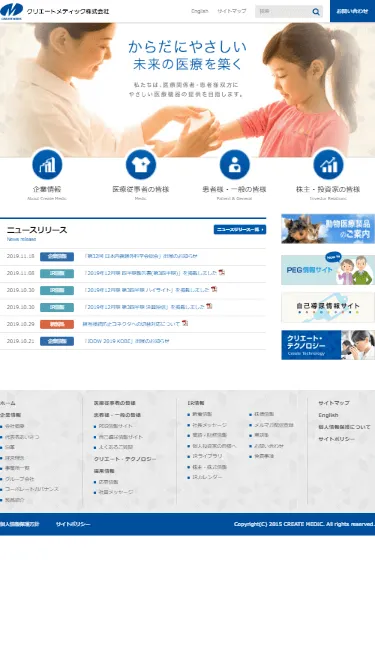The width and height of the screenshot is (375, 667).
Task: Click the 企業情報 label under the chart icon
Action: [x=47, y=189]
